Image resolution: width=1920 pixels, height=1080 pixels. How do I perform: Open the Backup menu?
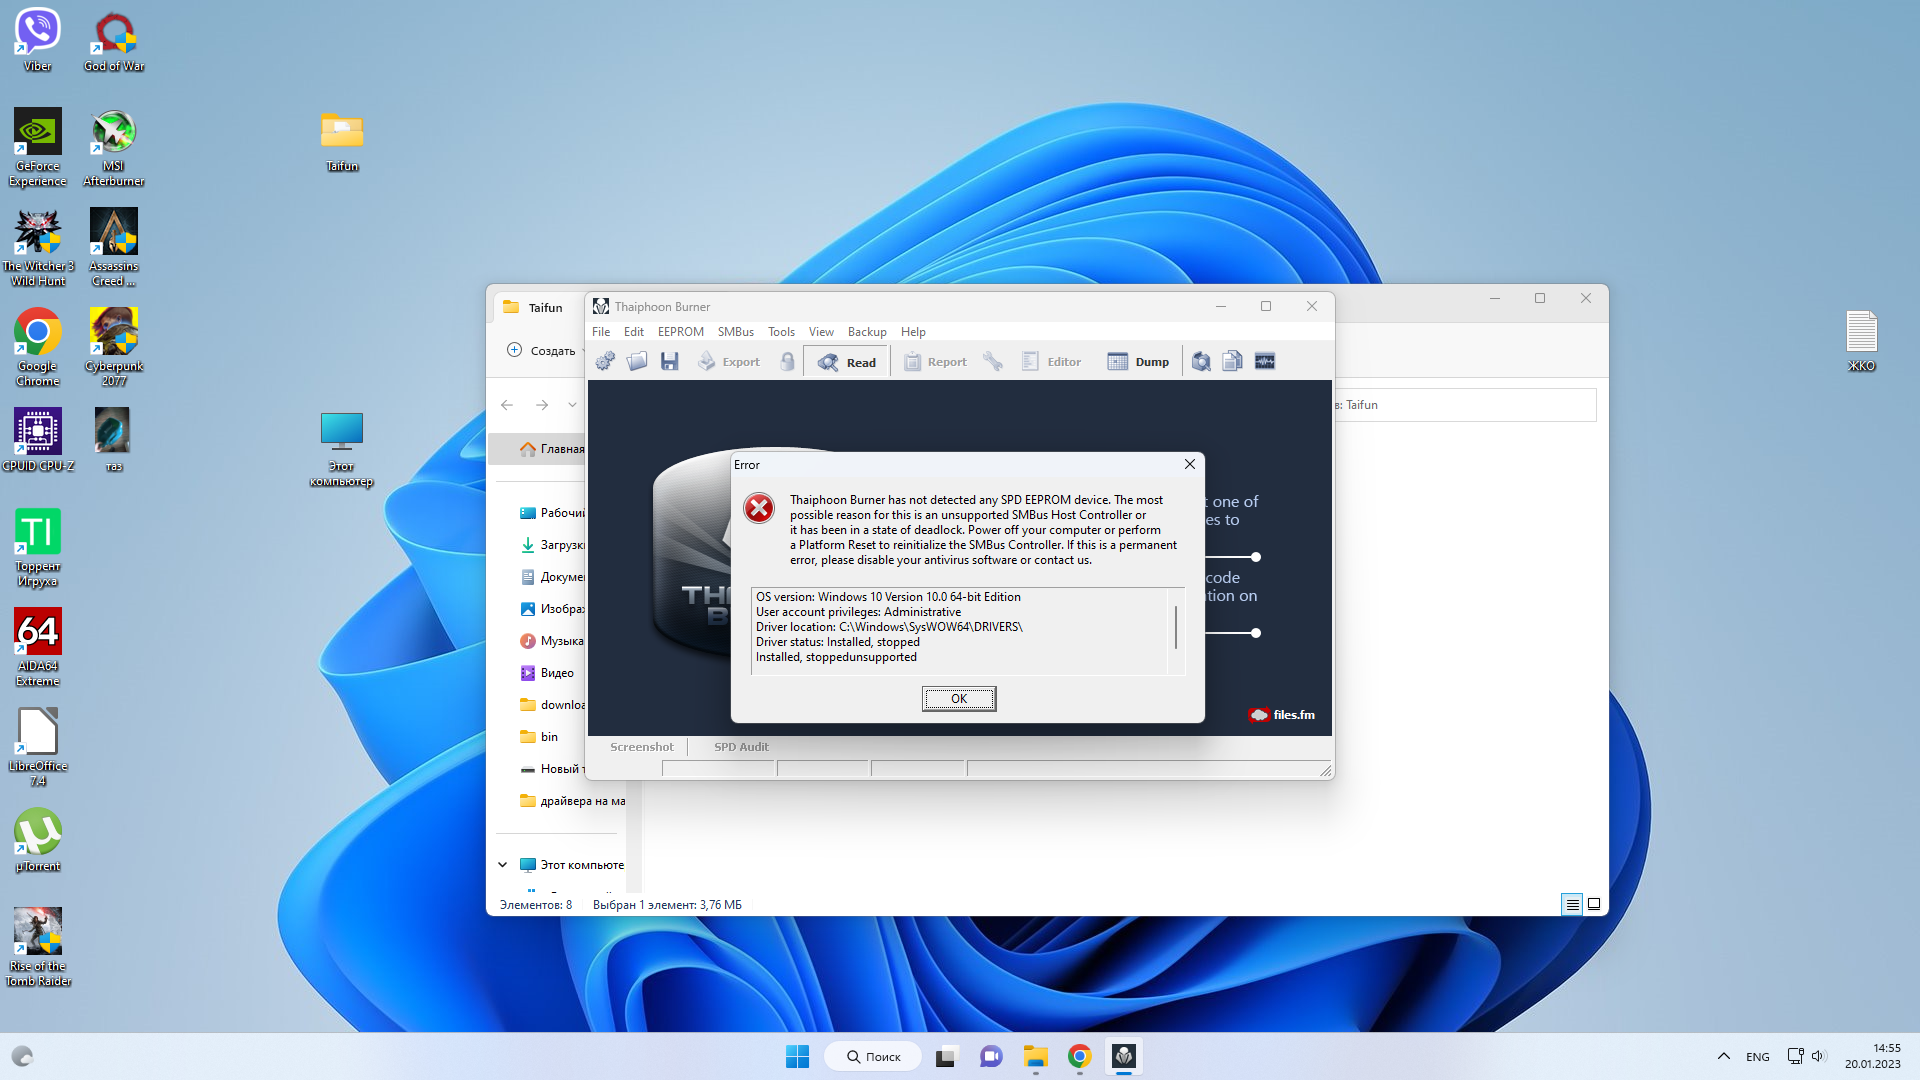pyautogui.click(x=866, y=332)
